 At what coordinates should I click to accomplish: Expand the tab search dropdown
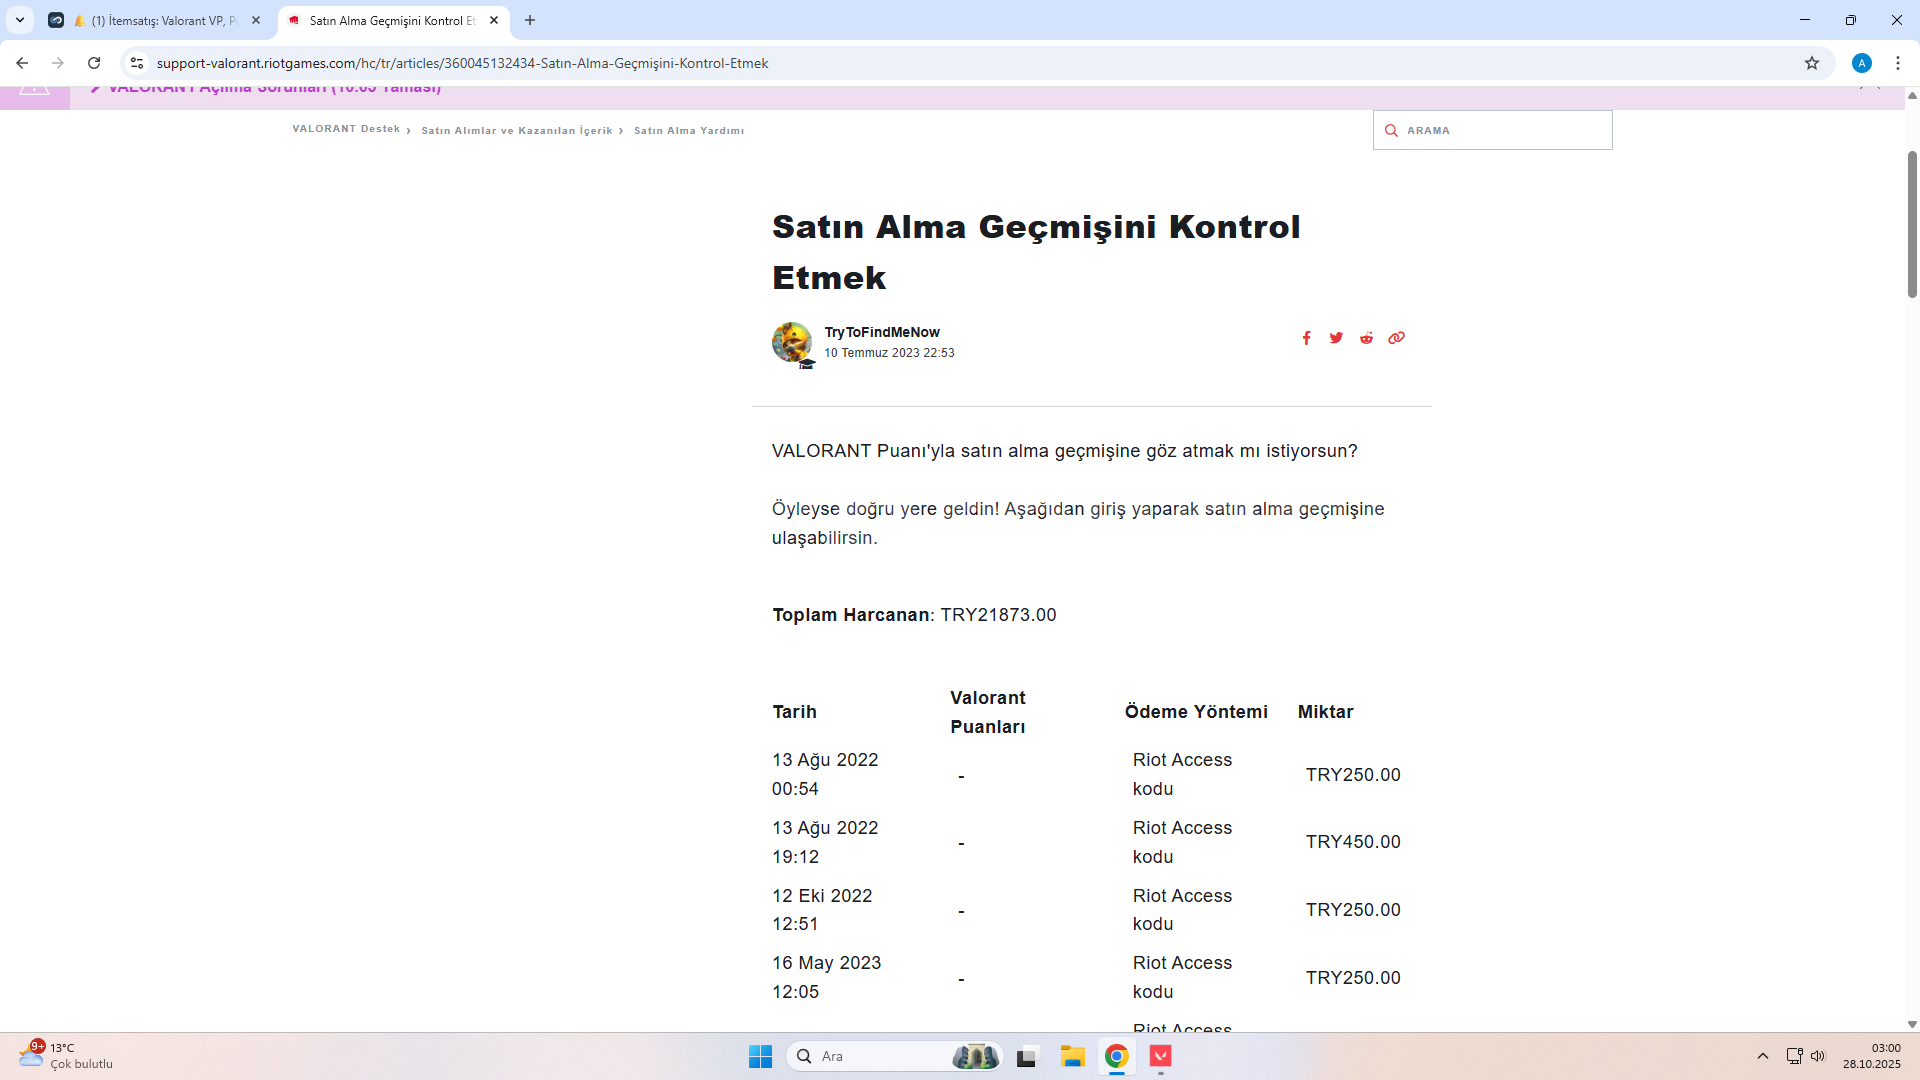[x=20, y=20]
